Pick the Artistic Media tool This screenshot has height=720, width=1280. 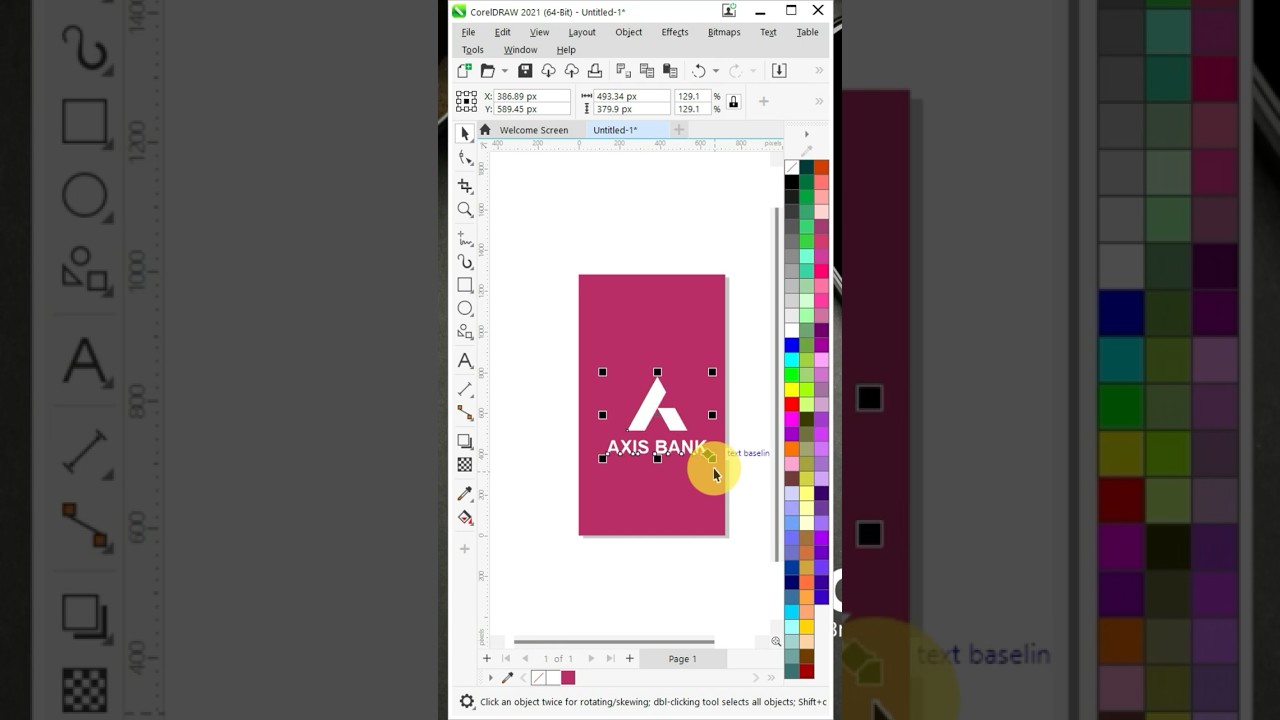(x=465, y=262)
